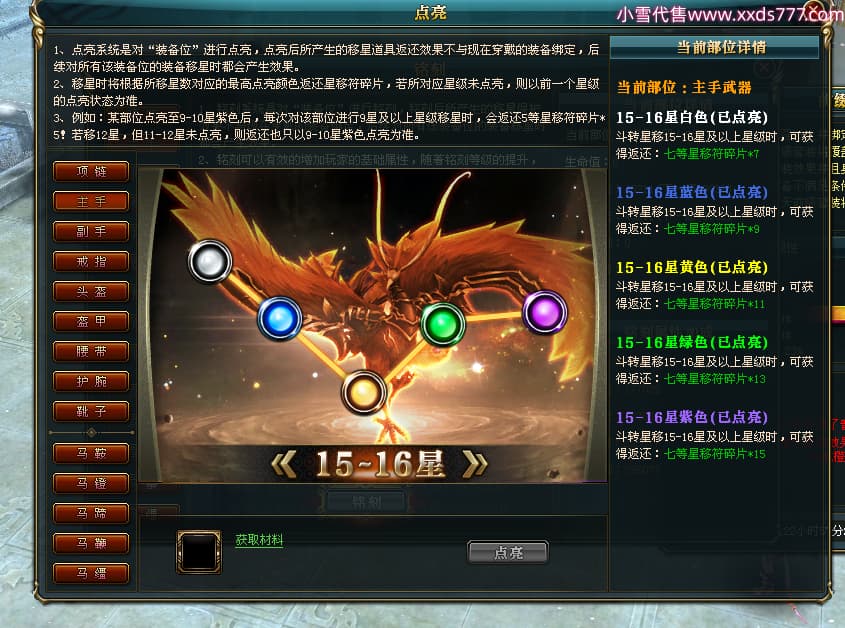This screenshot has height=628, width=845.
Task: Go to next star level arrow
Action: [x=475, y=464]
